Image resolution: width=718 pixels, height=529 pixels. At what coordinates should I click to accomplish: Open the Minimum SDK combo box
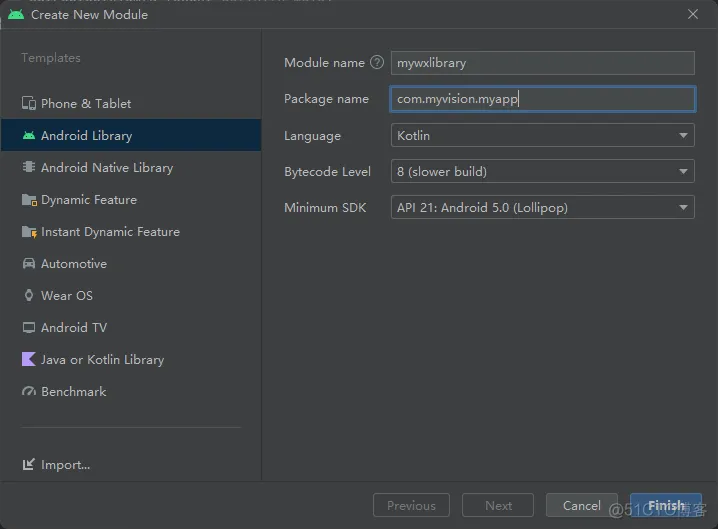tap(543, 207)
